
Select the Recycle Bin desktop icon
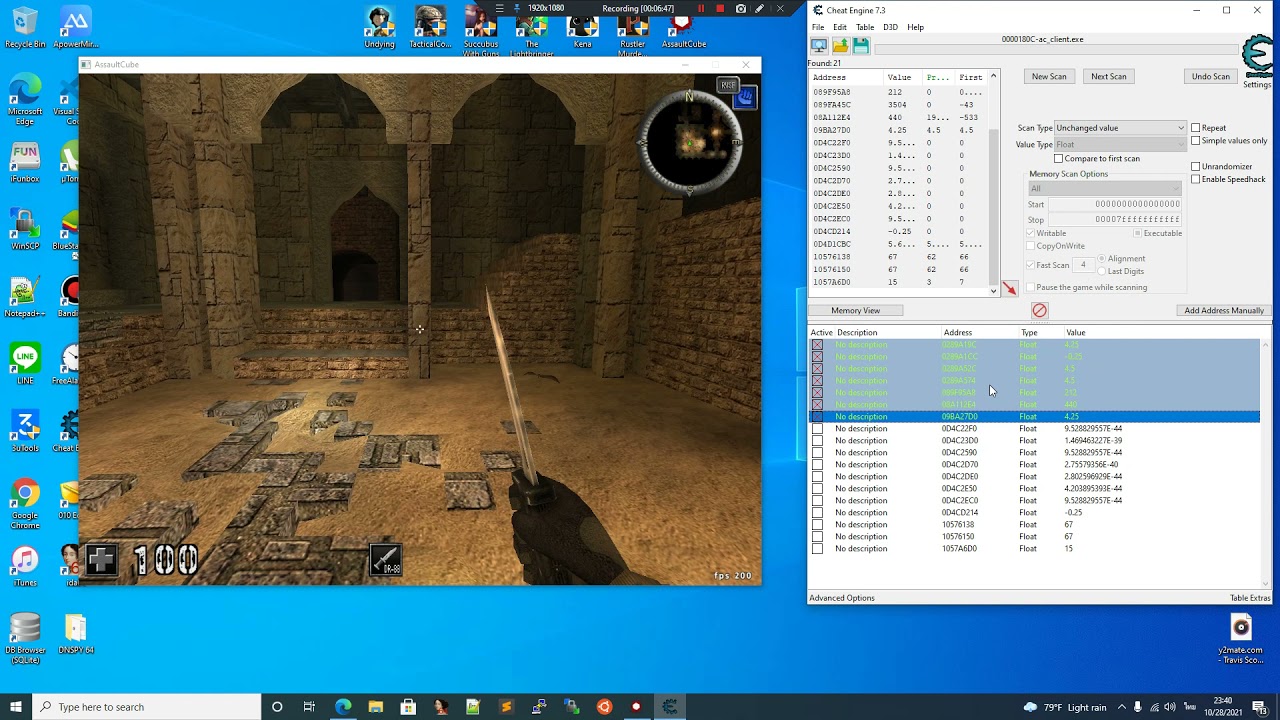(25, 27)
